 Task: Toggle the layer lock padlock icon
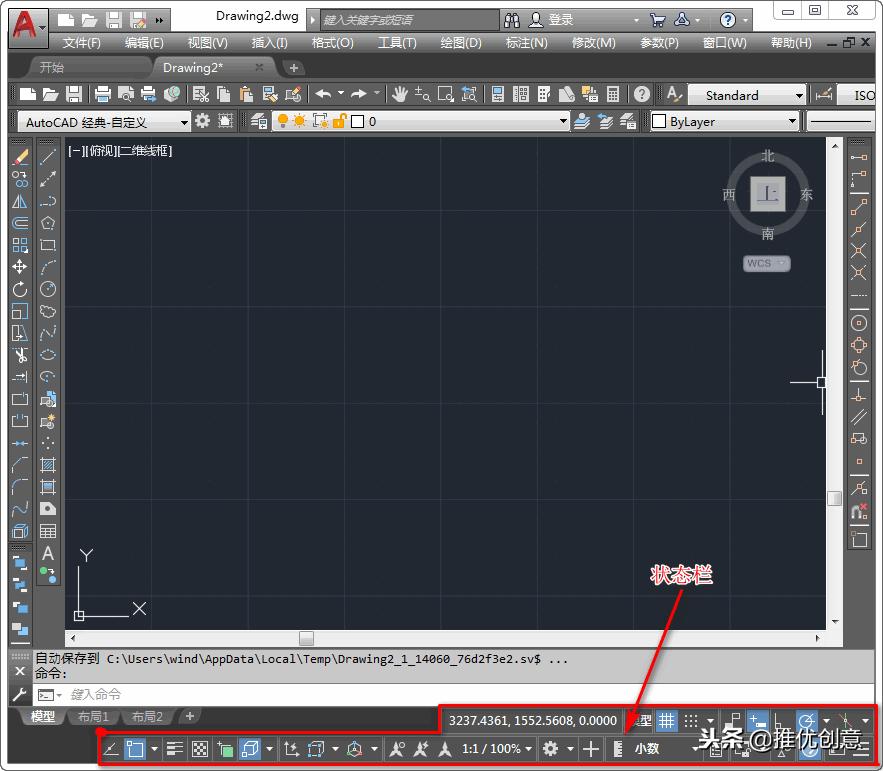click(340, 120)
